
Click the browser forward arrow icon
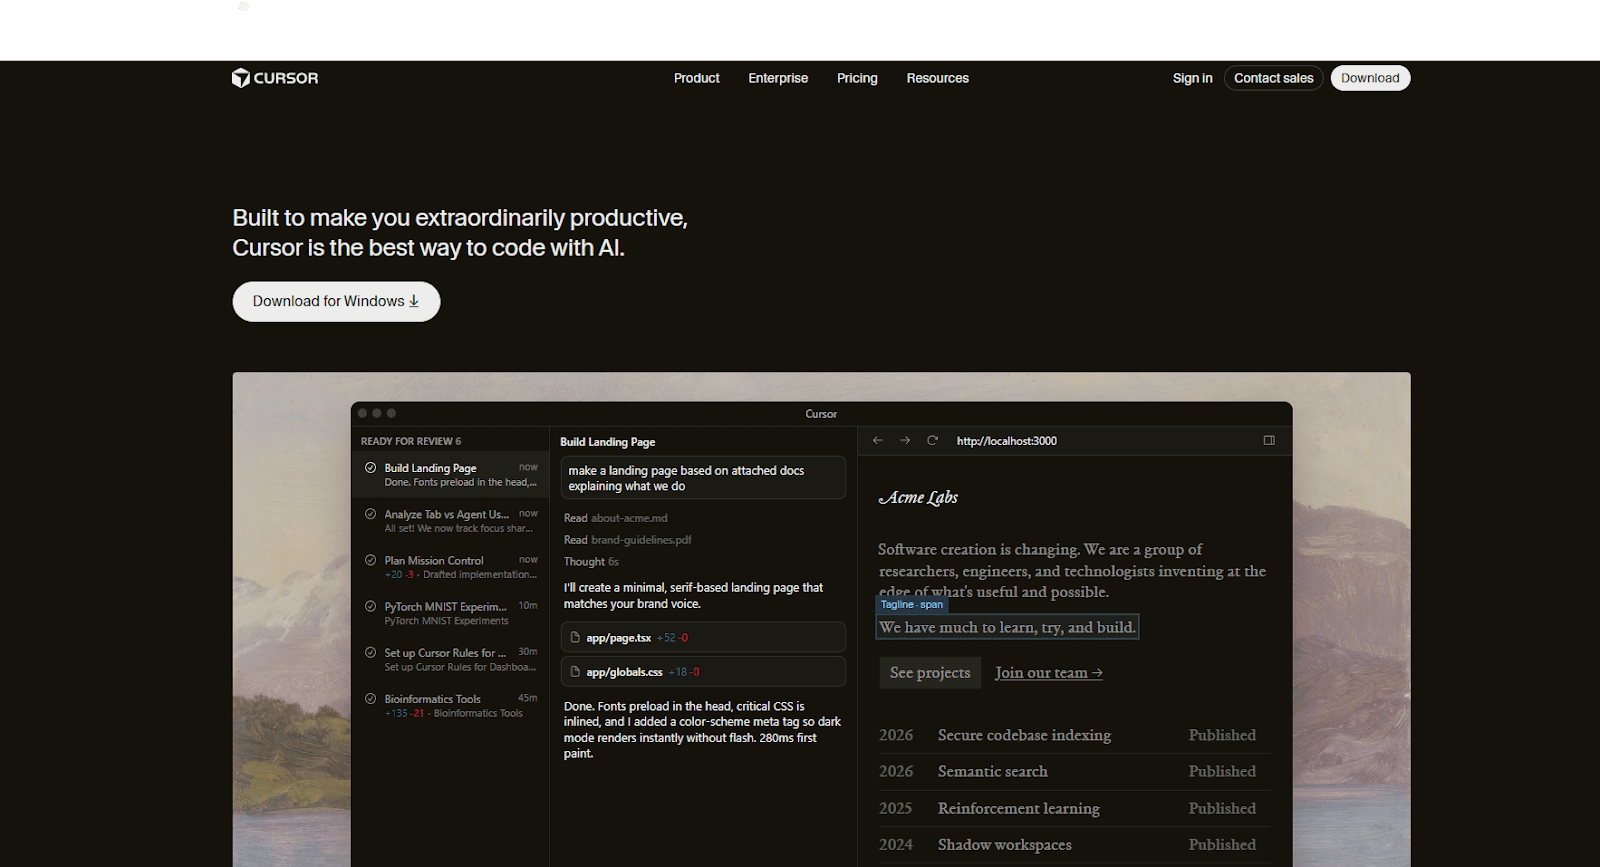tap(905, 441)
